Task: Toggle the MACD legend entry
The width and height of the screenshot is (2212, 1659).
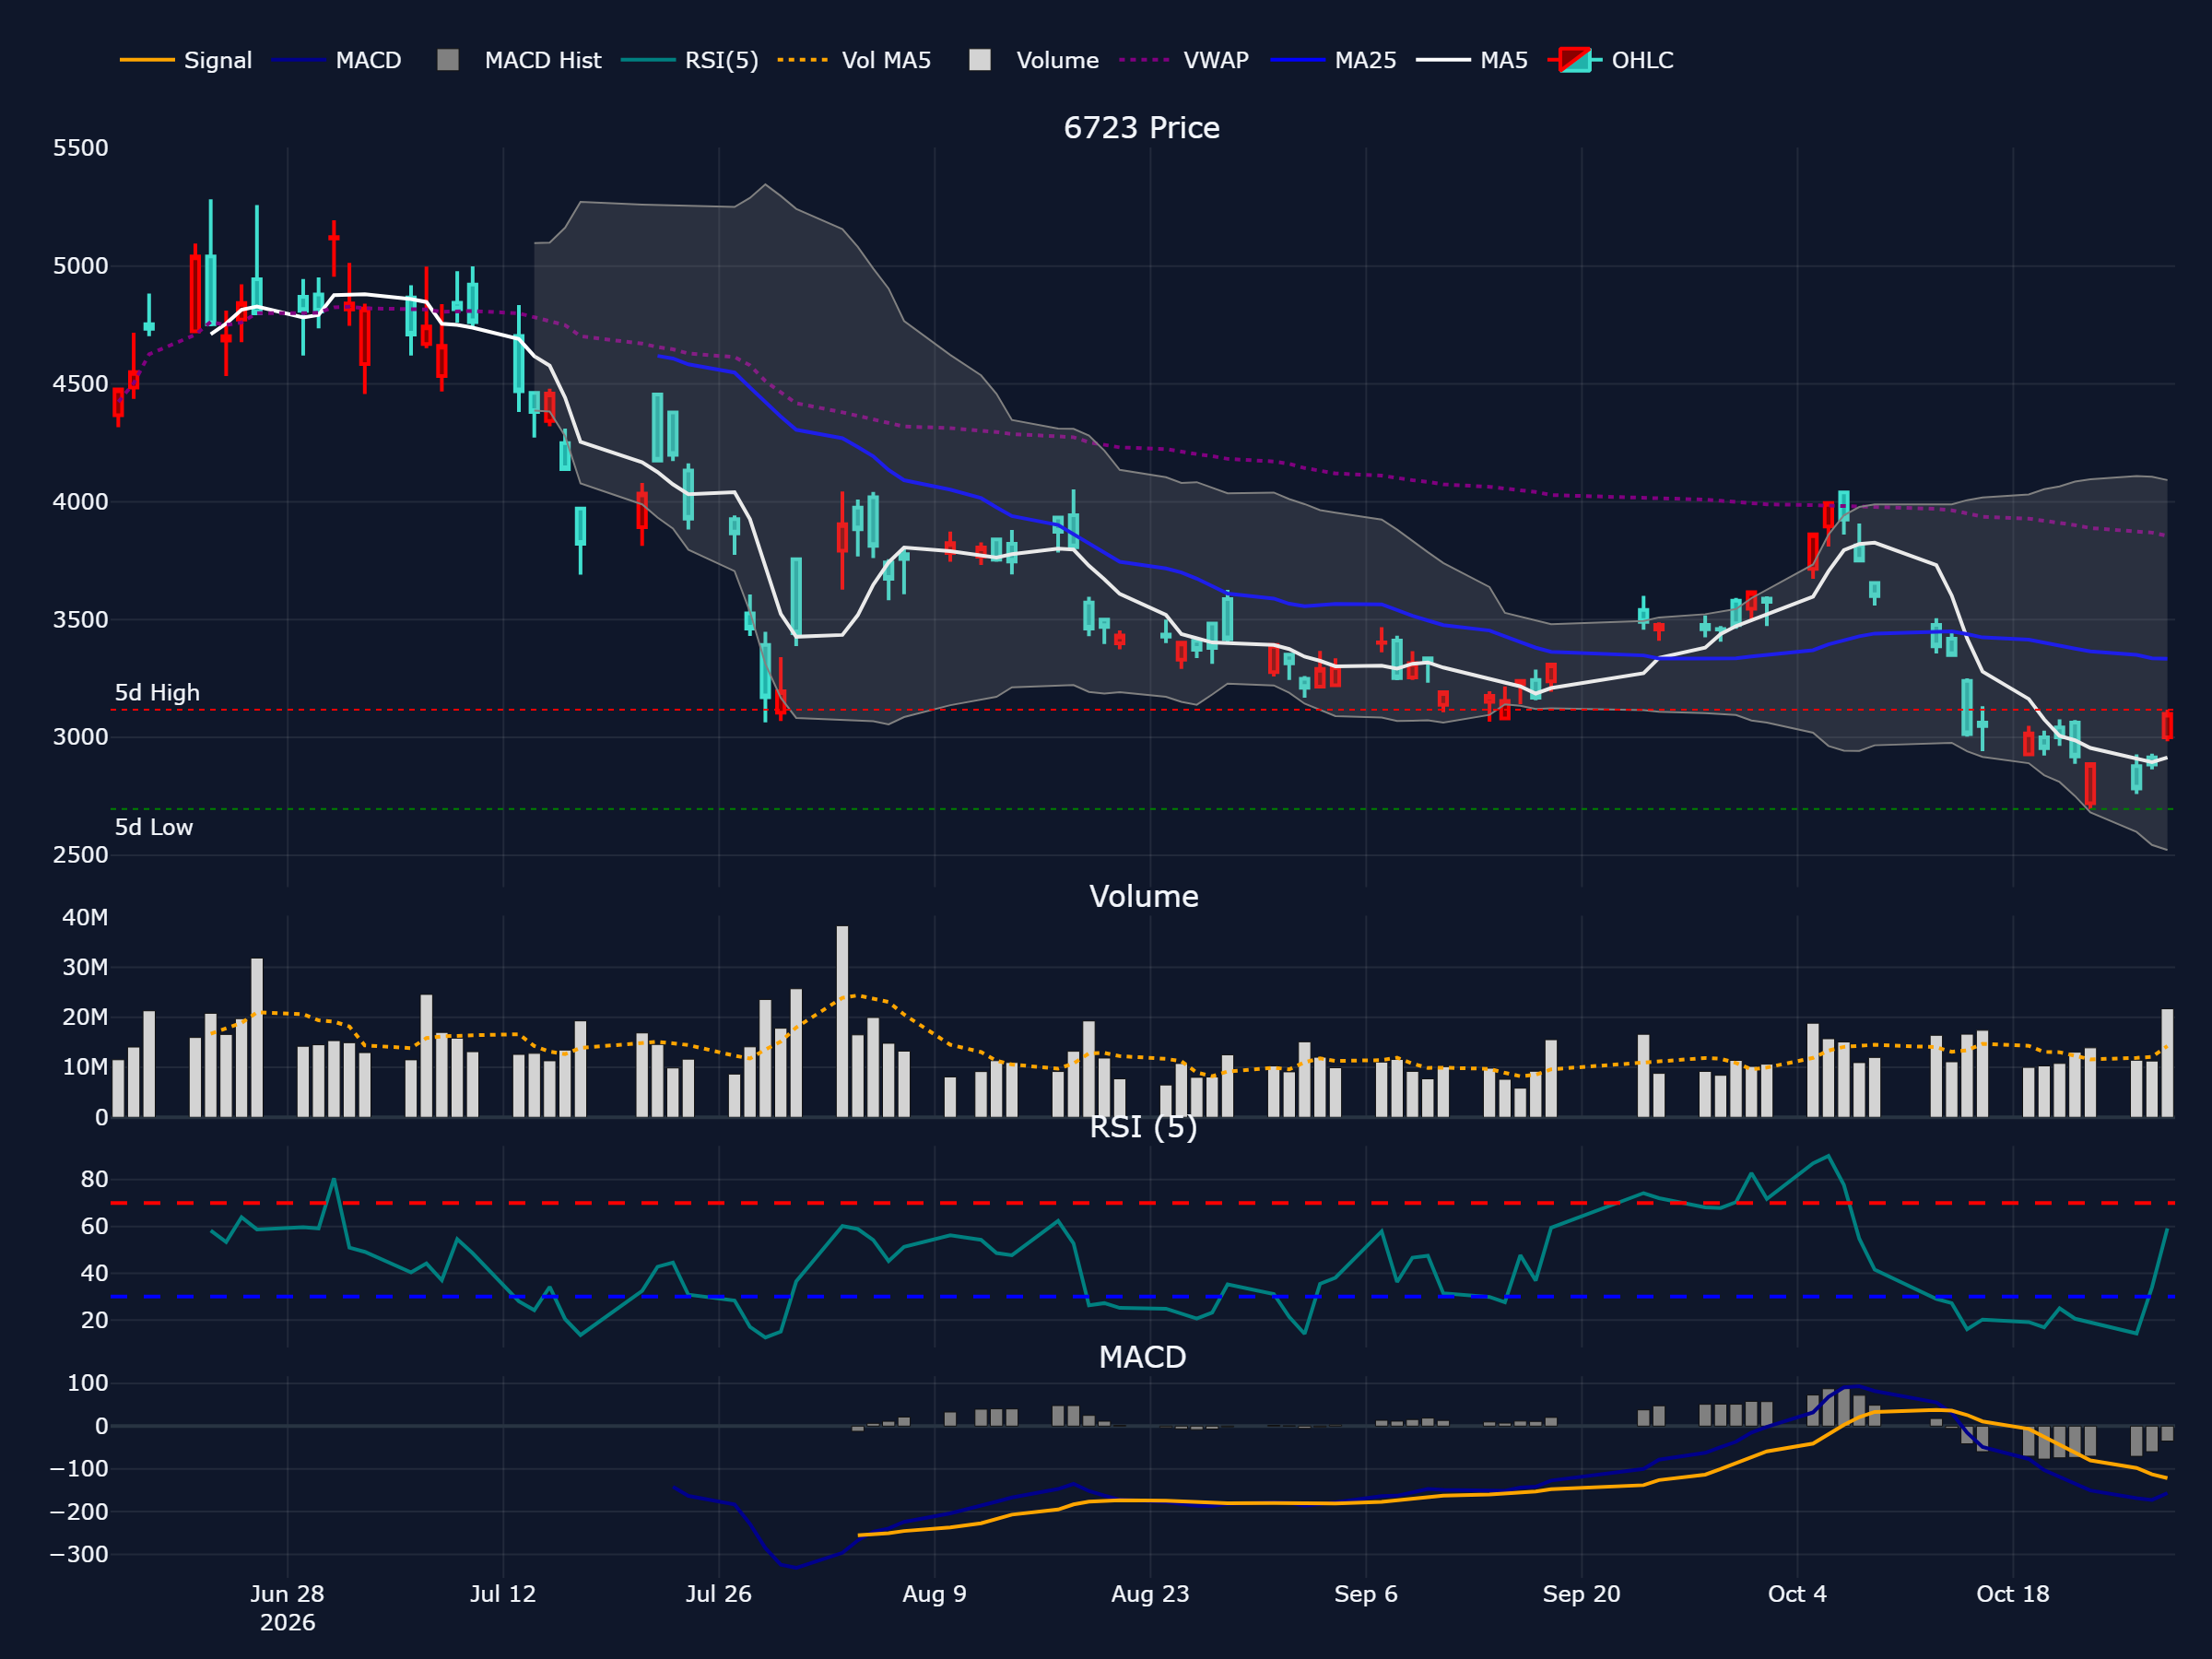Action: (337, 60)
